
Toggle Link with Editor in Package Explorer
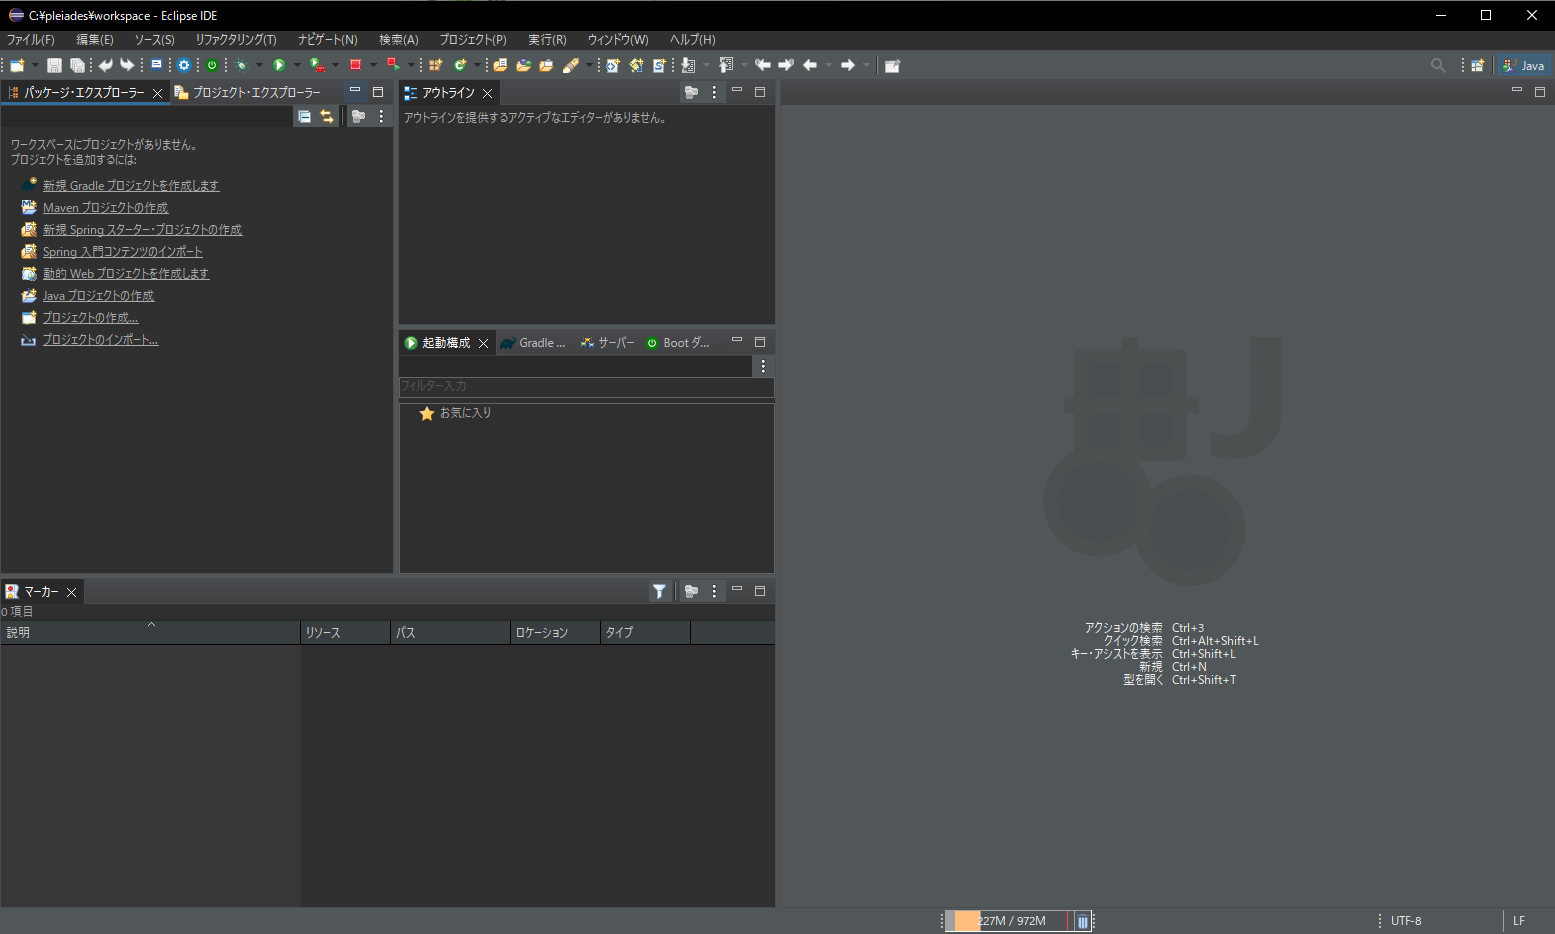coord(327,116)
